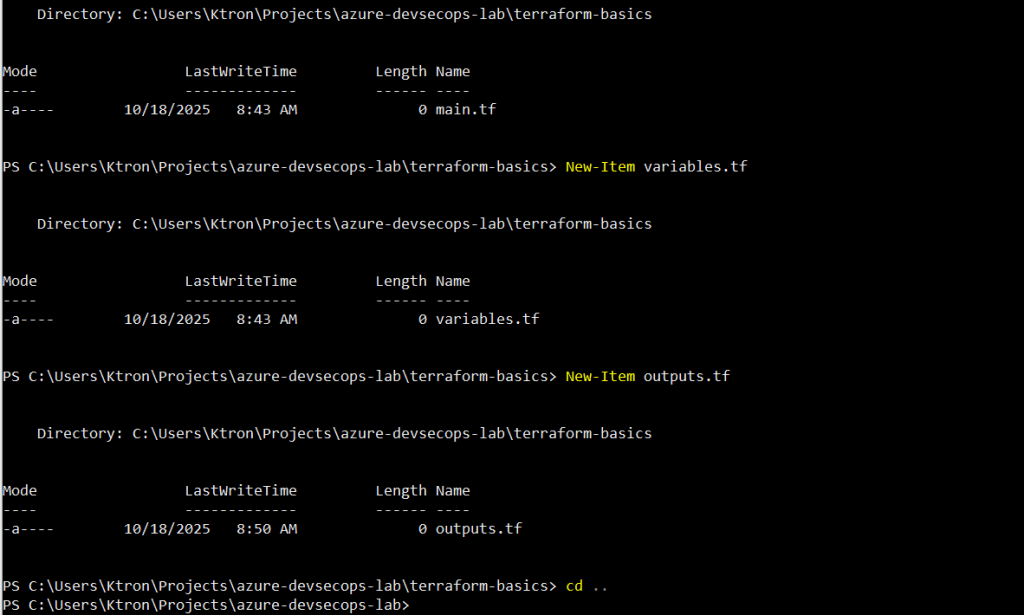Click the variables.tf argument after New-Item
This screenshot has height=615, width=1024.
695,167
